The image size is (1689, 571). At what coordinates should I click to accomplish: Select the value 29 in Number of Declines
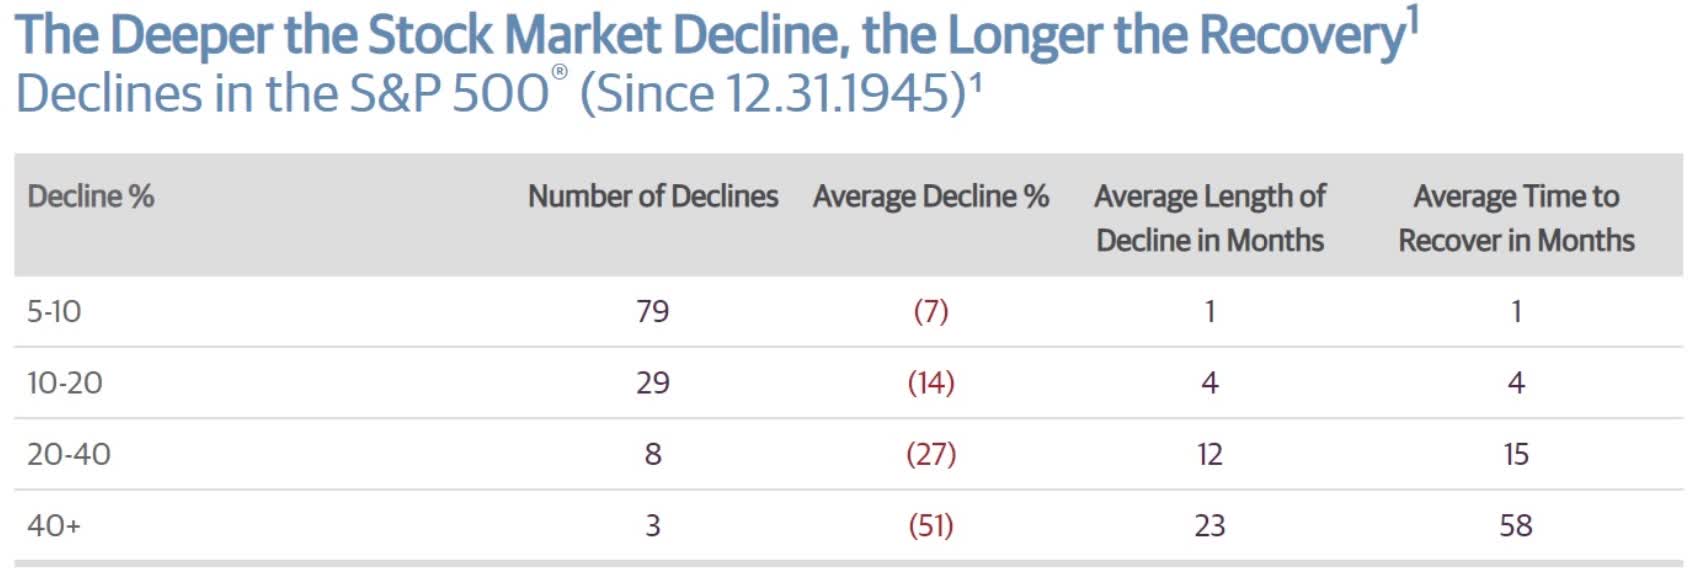(x=653, y=383)
